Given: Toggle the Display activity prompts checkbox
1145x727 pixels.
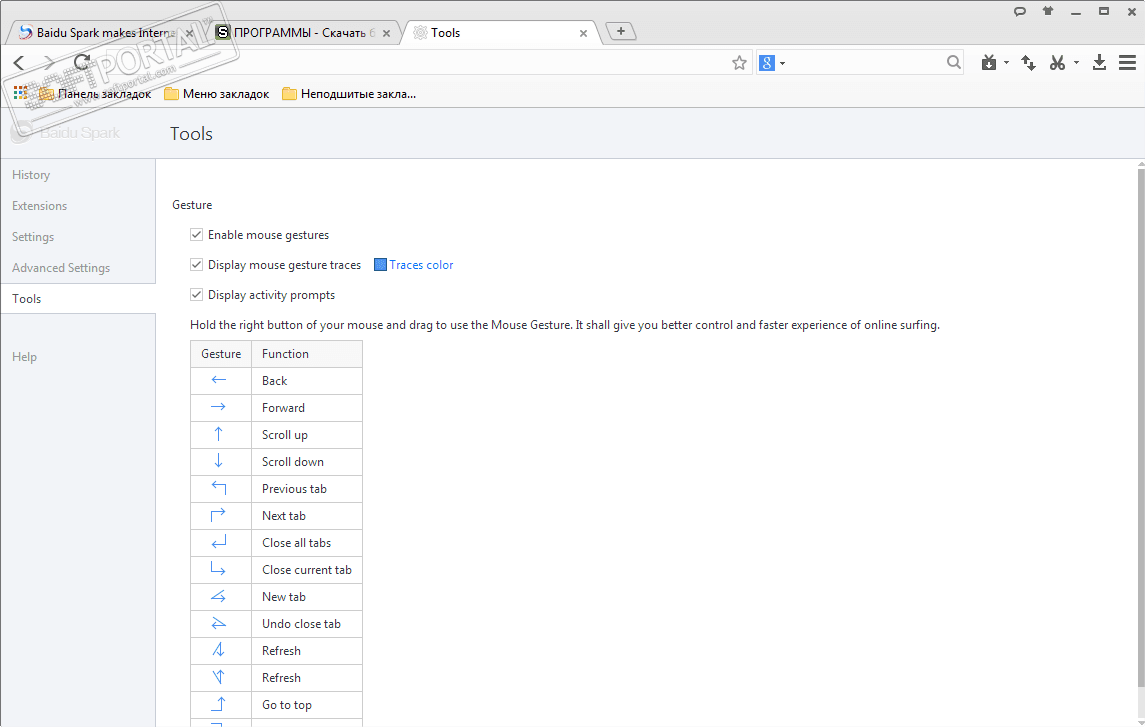Looking at the screenshot, I should point(197,295).
